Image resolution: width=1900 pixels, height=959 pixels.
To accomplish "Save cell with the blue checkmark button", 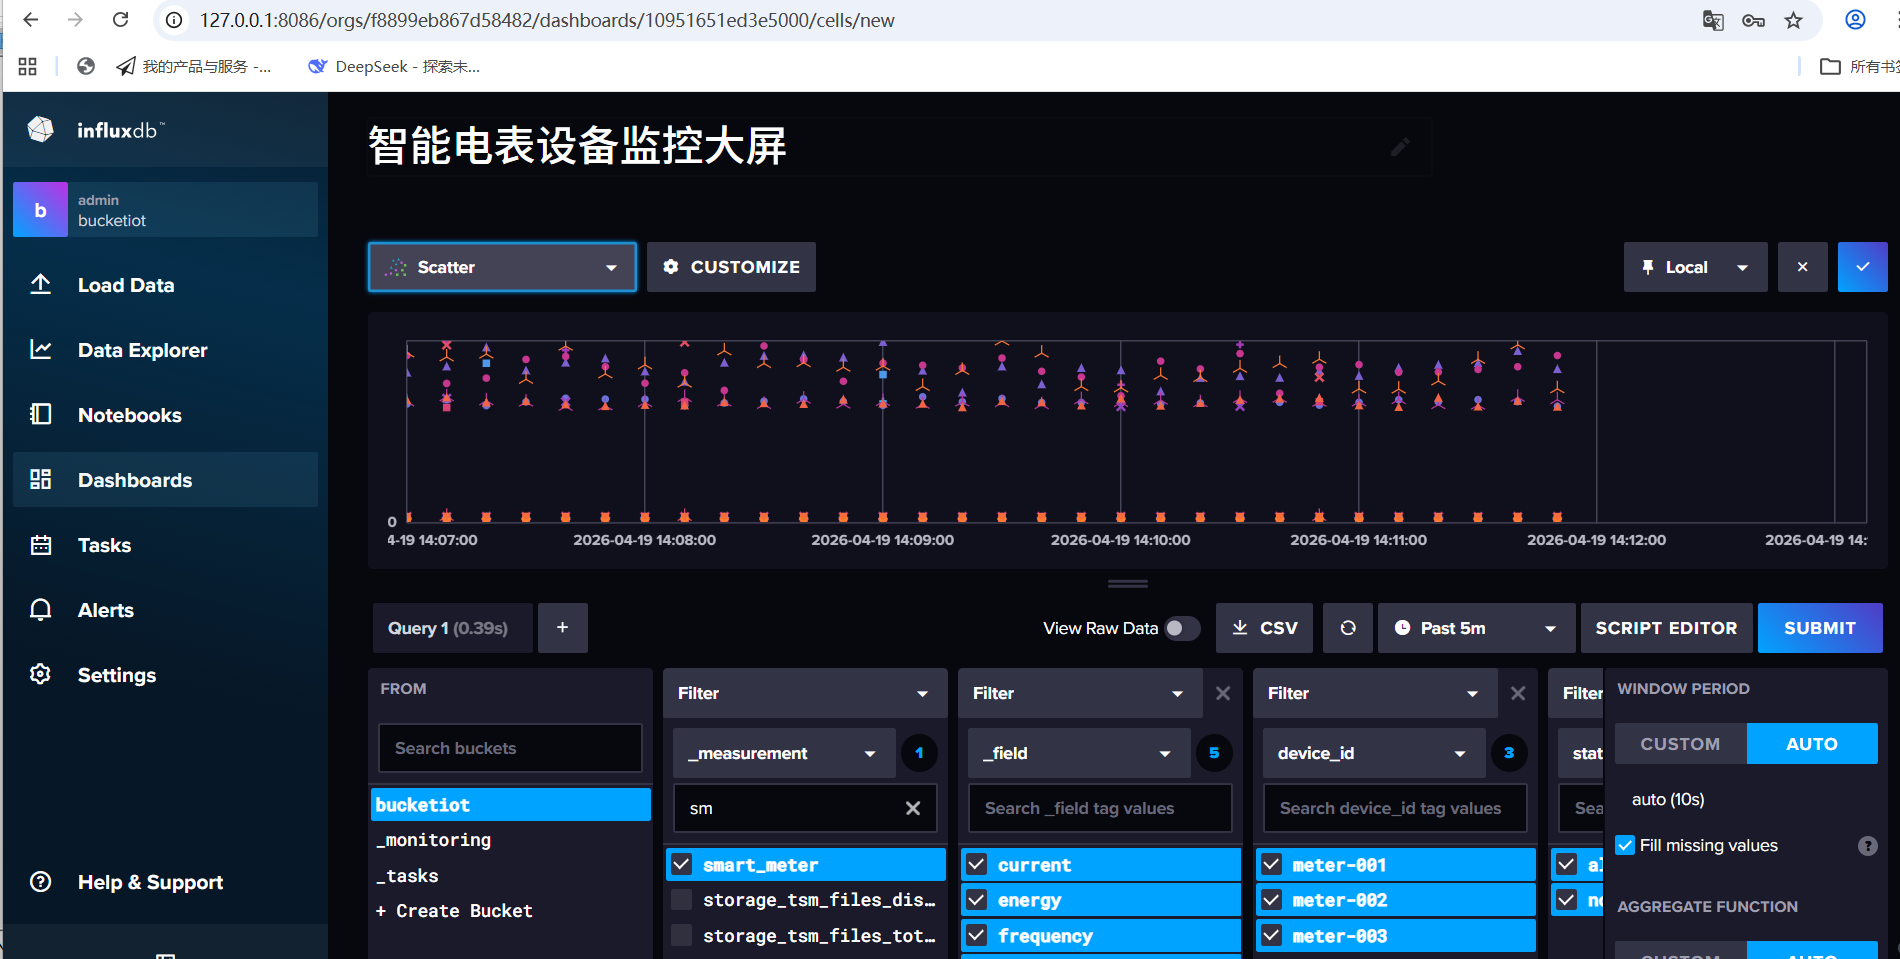I will click(x=1863, y=267).
